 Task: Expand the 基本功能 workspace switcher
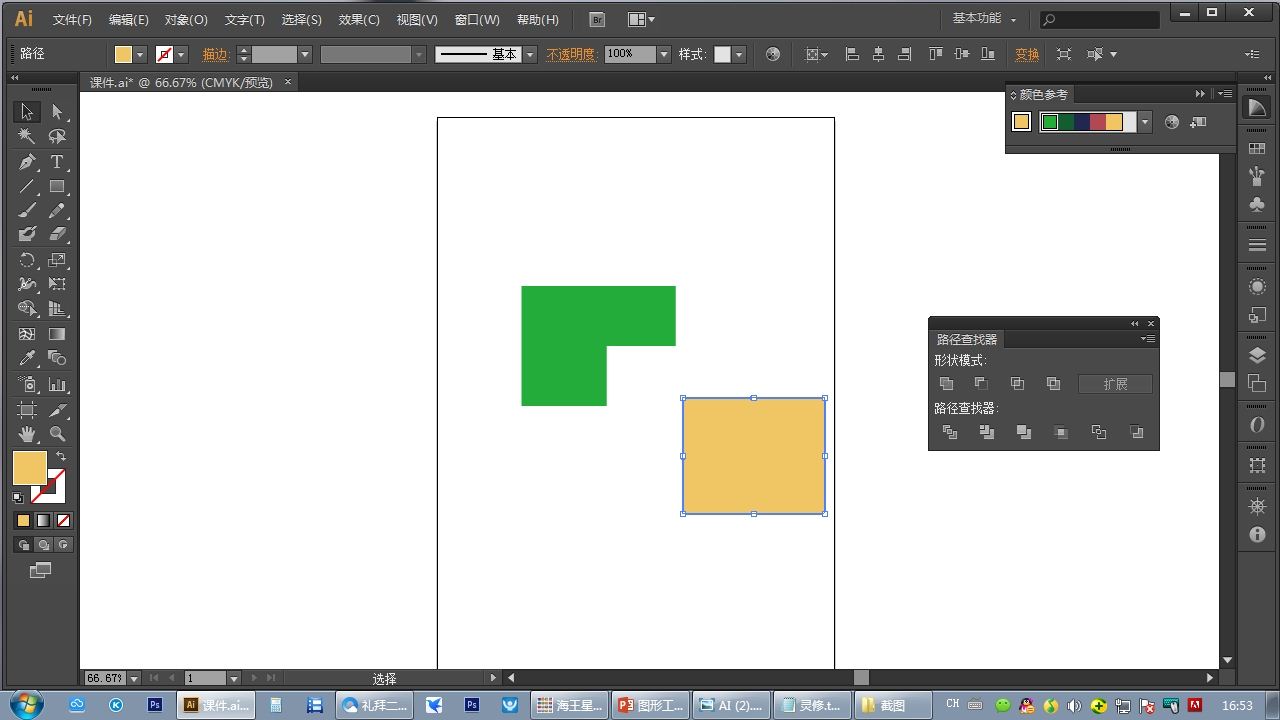984,19
